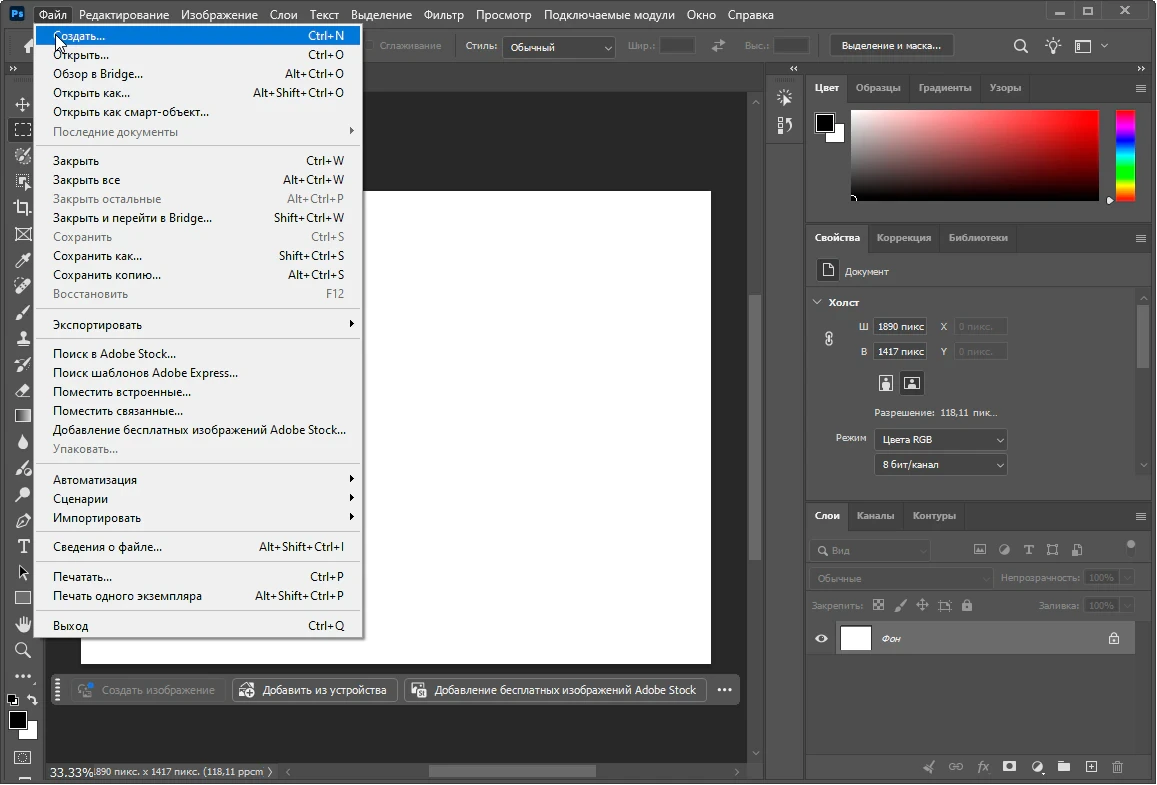
Task: Expand the Автоматизация submenu
Action: (199, 480)
